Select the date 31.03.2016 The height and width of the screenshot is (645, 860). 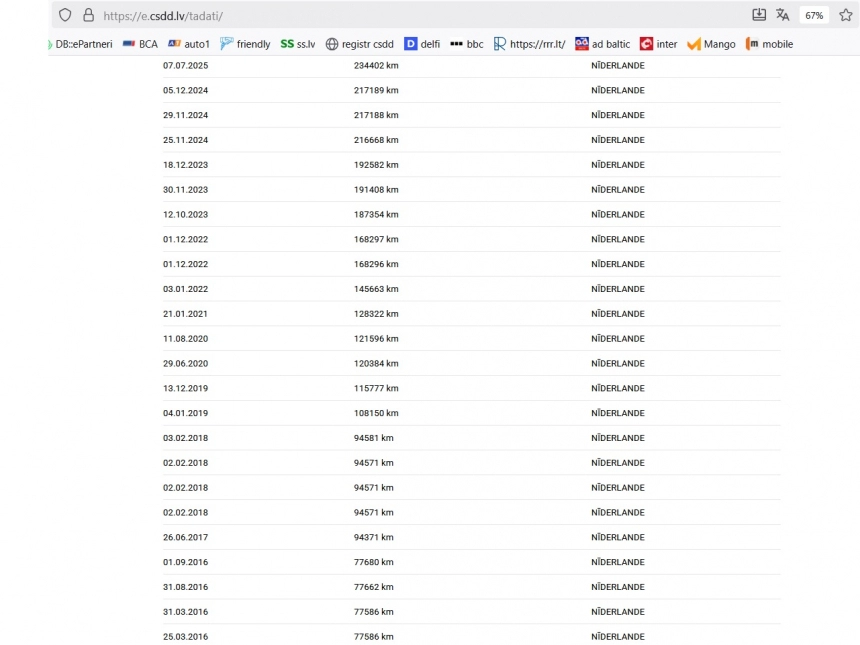point(185,612)
